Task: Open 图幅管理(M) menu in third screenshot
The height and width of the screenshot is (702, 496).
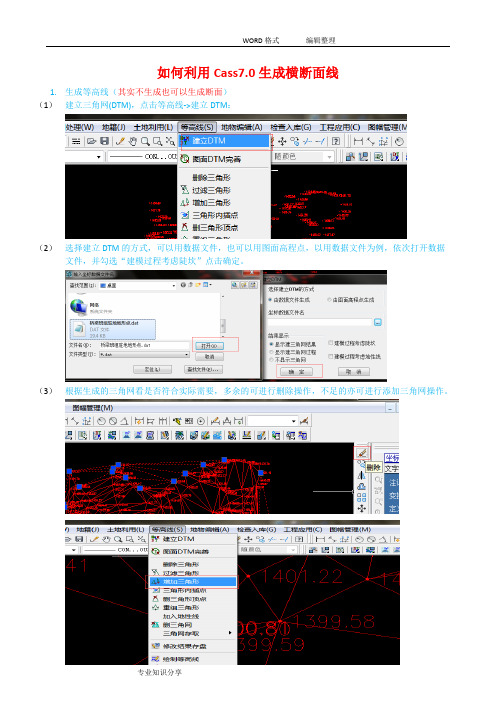Action: point(93,408)
